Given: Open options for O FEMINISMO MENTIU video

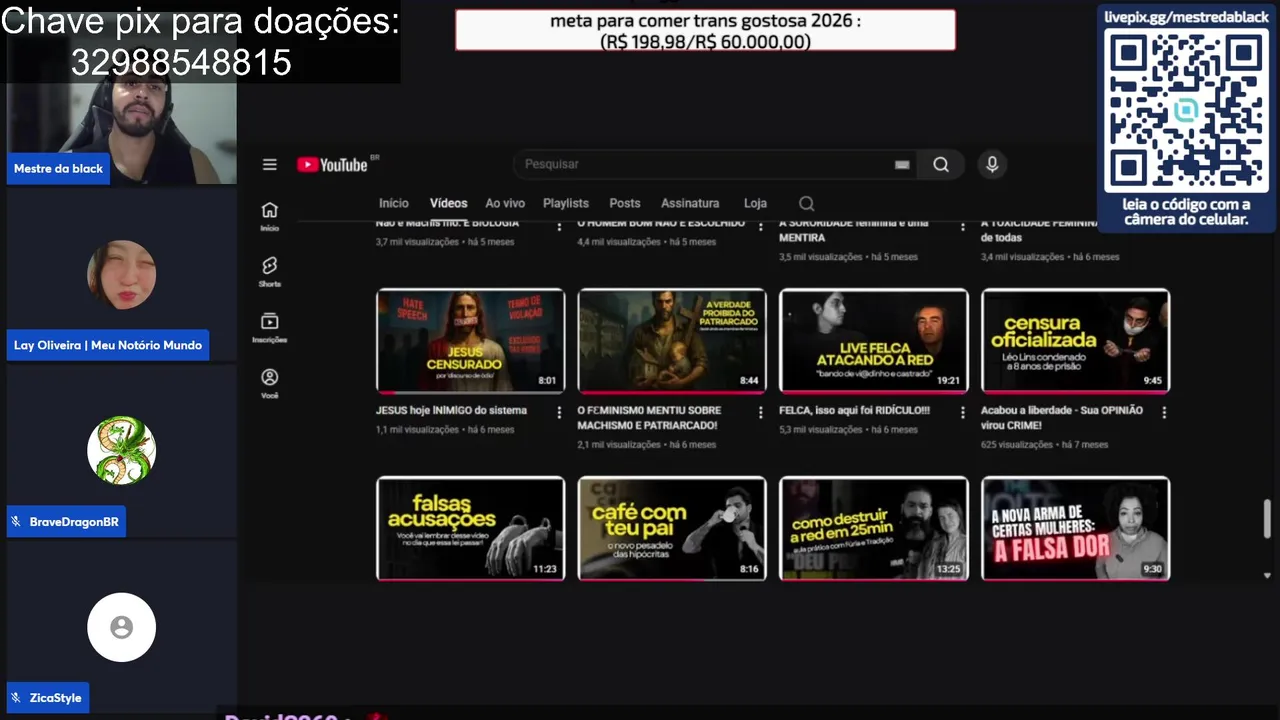Looking at the screenshot, I should 760,412.
